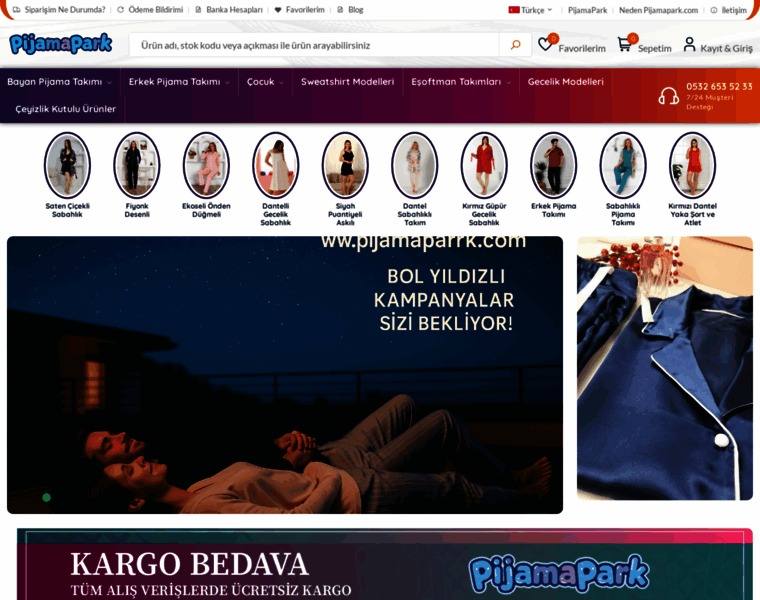Expand the Bayan Pijama Takımı menu arrow
Image resolution: width=760 pixels, height=600 pixels.
tap(109, 83)
